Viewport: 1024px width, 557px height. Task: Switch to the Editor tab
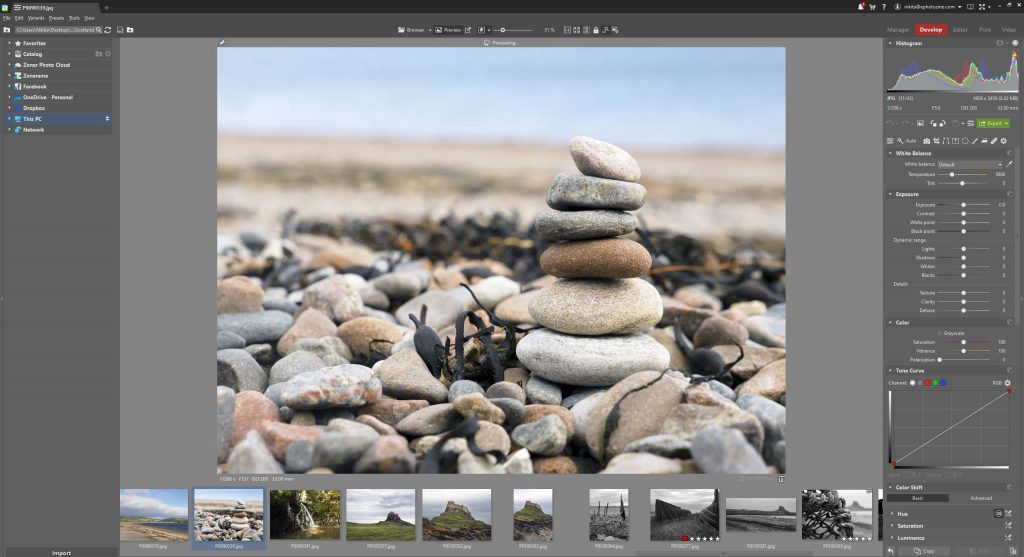(x=960, y=30)
